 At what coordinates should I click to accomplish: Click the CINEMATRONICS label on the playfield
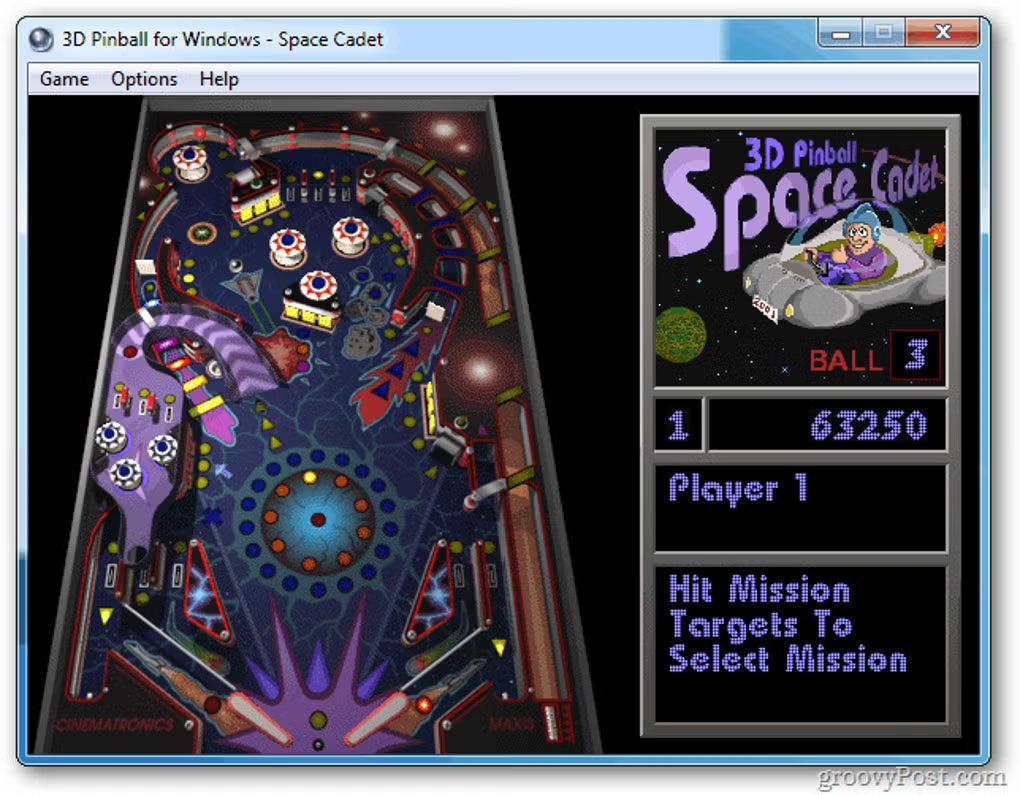point(116,722)
